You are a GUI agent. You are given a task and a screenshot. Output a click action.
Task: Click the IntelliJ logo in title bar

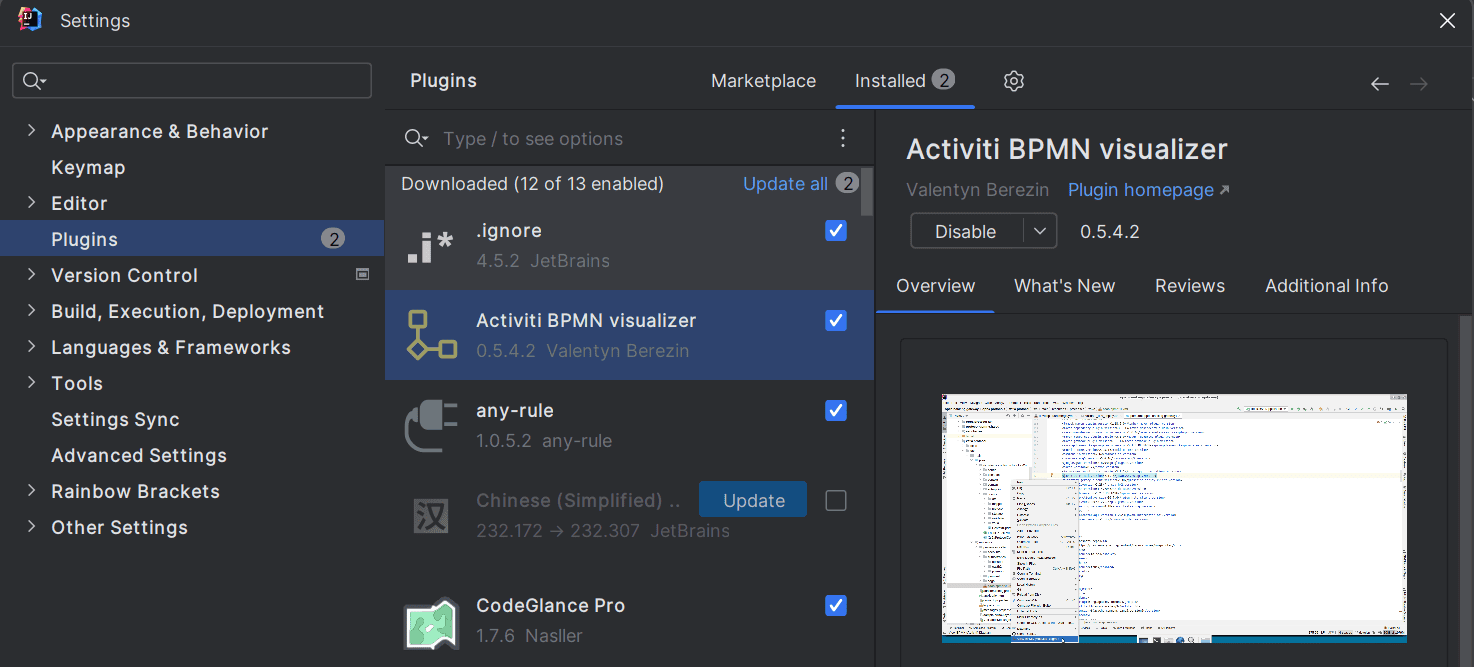[30, 19]
